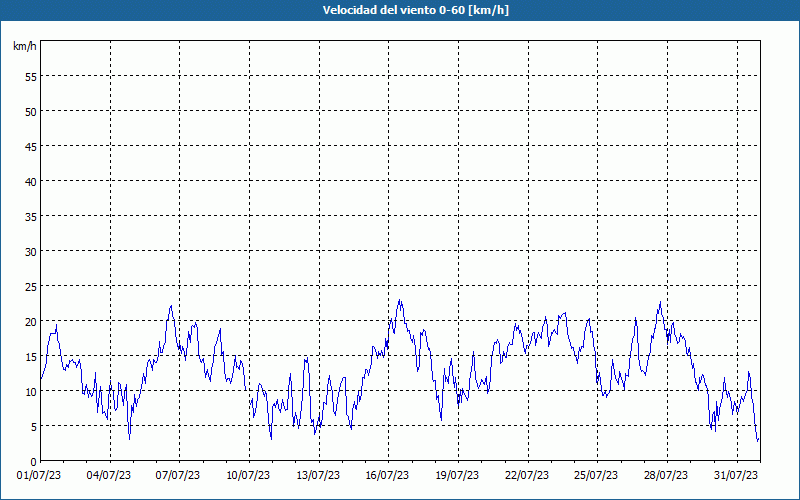
Task: Click the date label 13/07/23
Action: click(318, 475)
